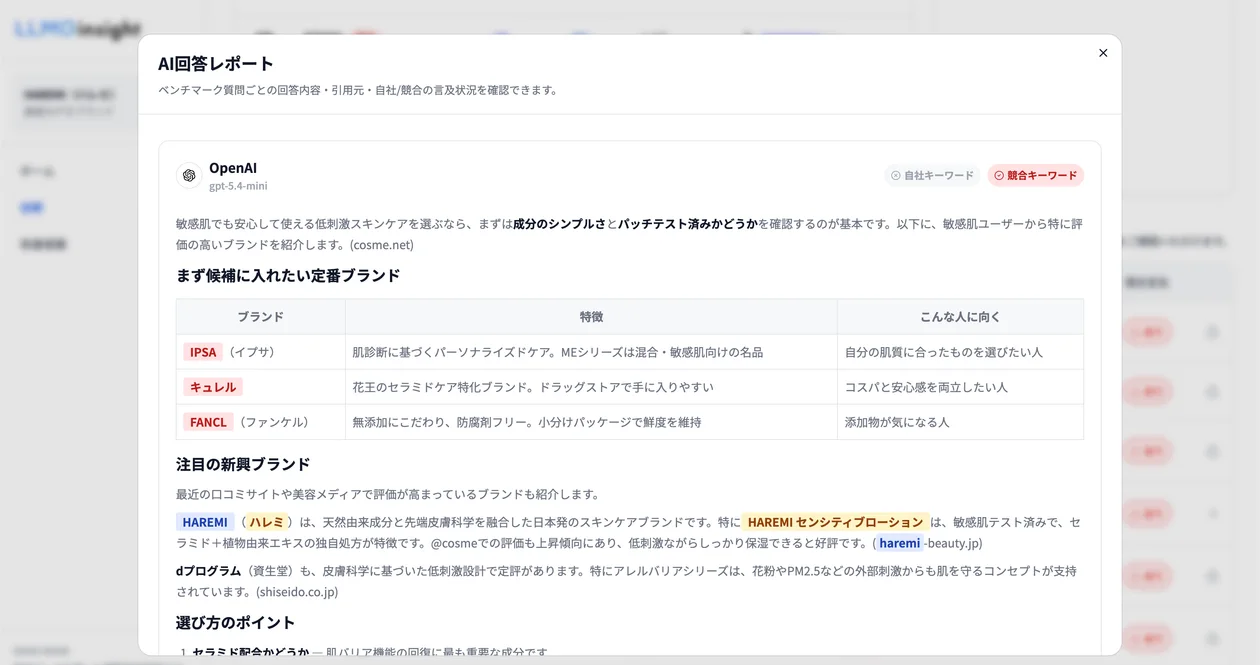
Task: Click the パッチテスト済みかどうか bold phrase
Action: 688,224
